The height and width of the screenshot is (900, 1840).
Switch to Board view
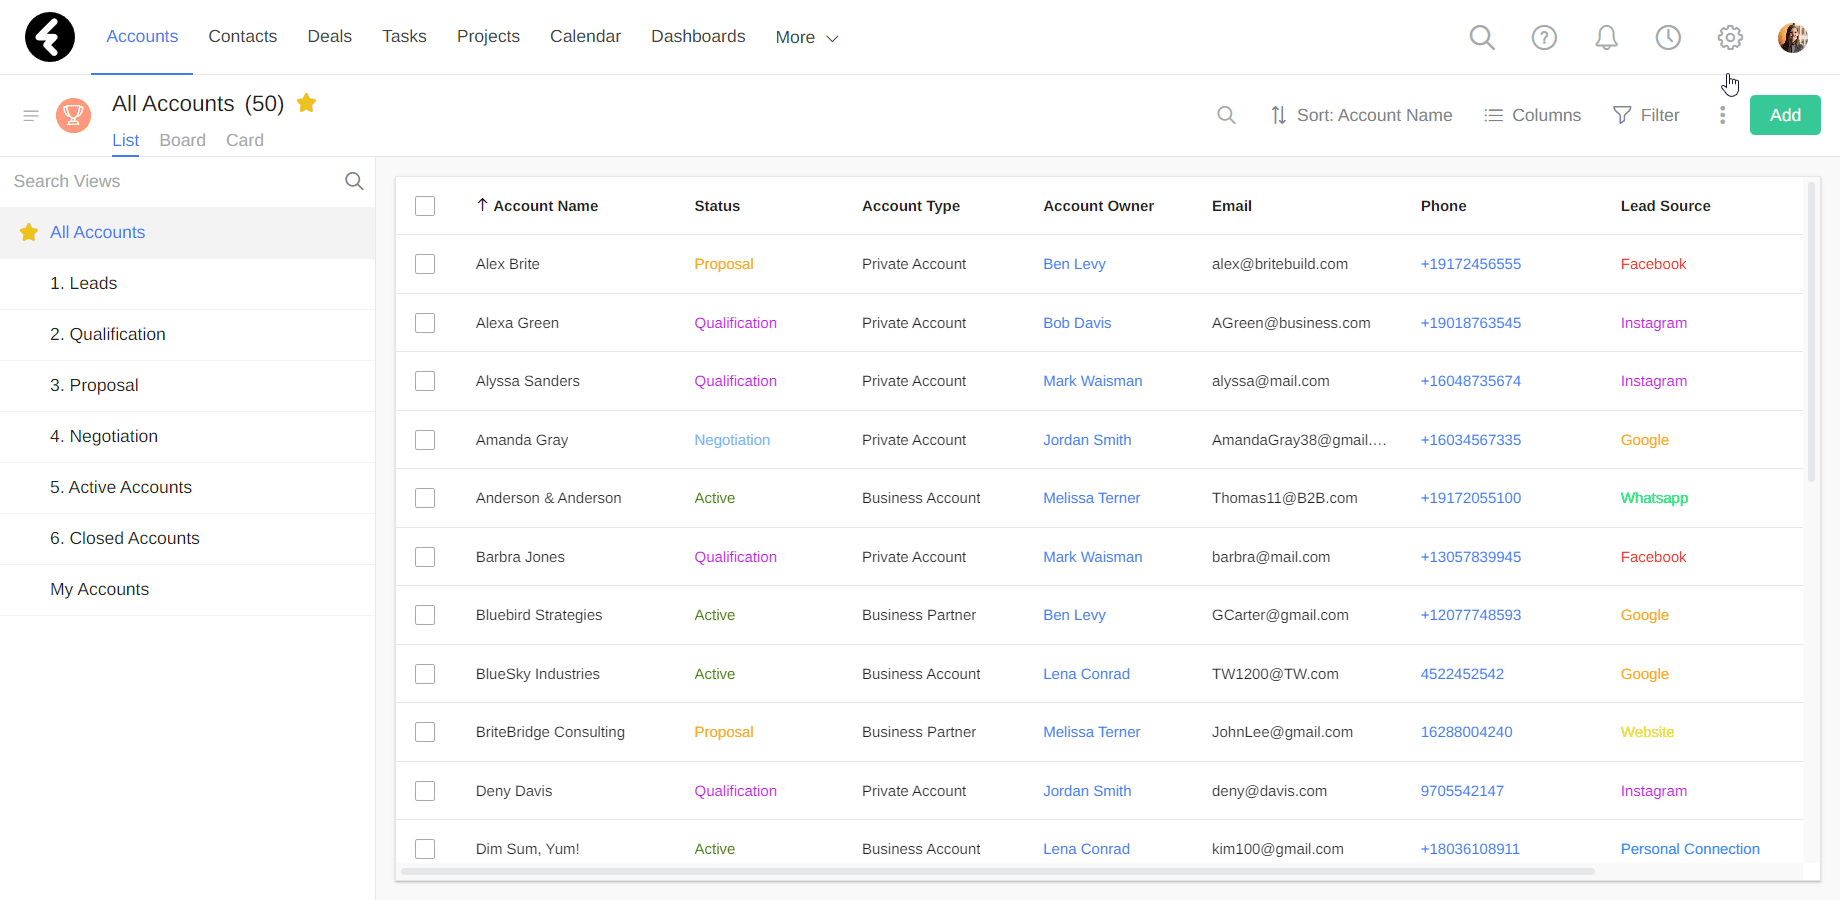183,140
